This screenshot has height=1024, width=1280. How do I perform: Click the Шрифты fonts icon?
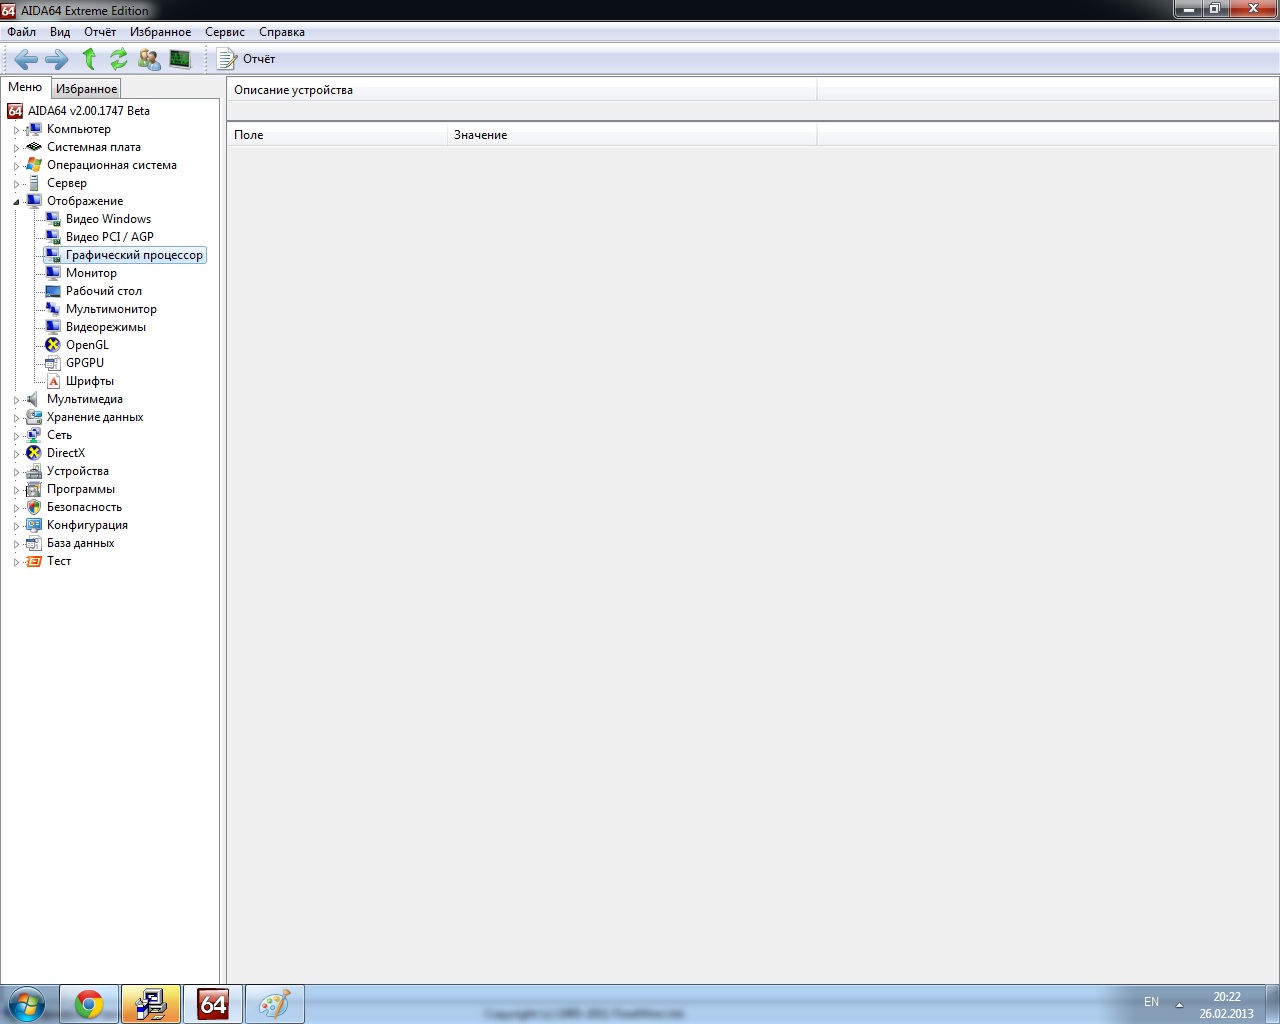point(53,381)
